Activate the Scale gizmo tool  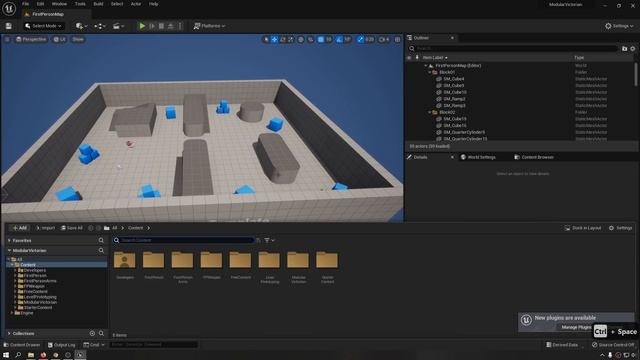(x=291, y=39)
